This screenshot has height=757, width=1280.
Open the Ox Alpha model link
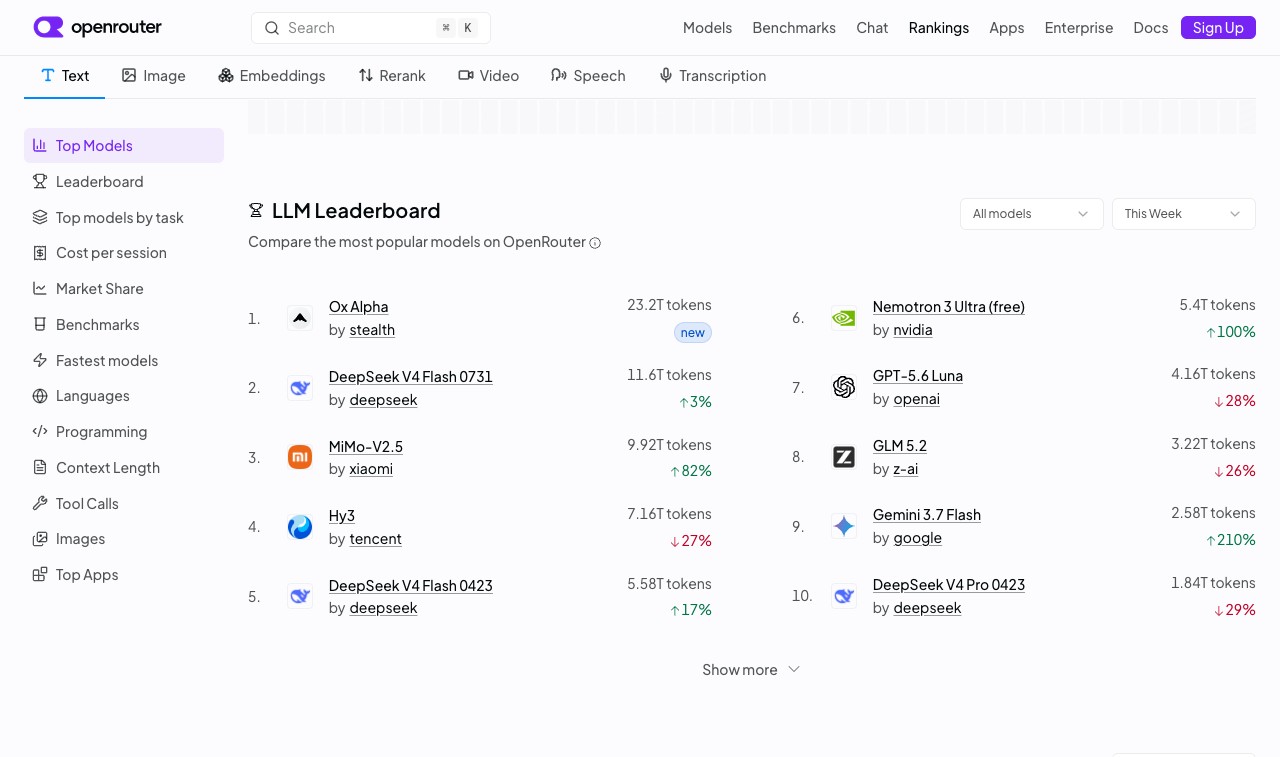(x=358, y=307)
